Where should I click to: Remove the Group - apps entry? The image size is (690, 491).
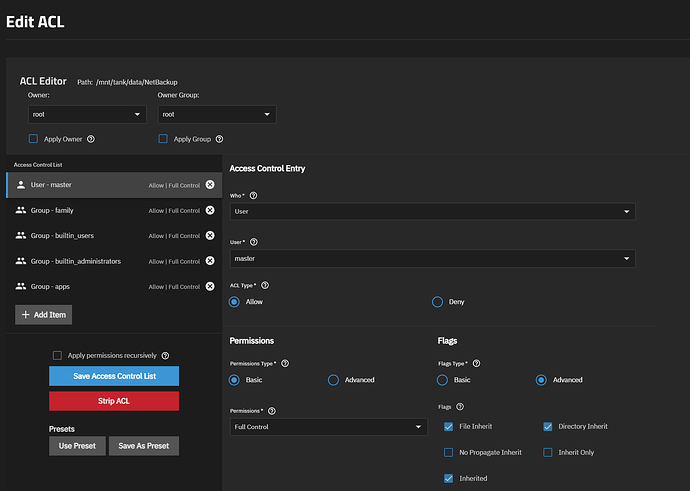click(210, 287)
